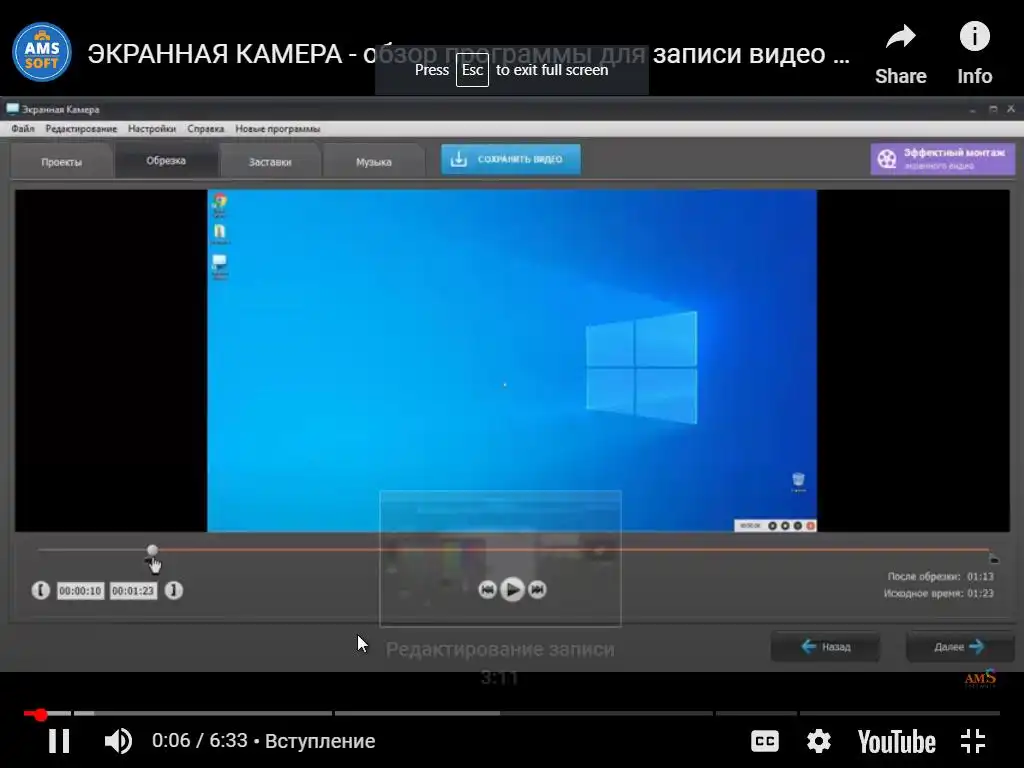Mute the video with speaker icon
This screenshot has height=768, width=1024.
tap(118, 741)
